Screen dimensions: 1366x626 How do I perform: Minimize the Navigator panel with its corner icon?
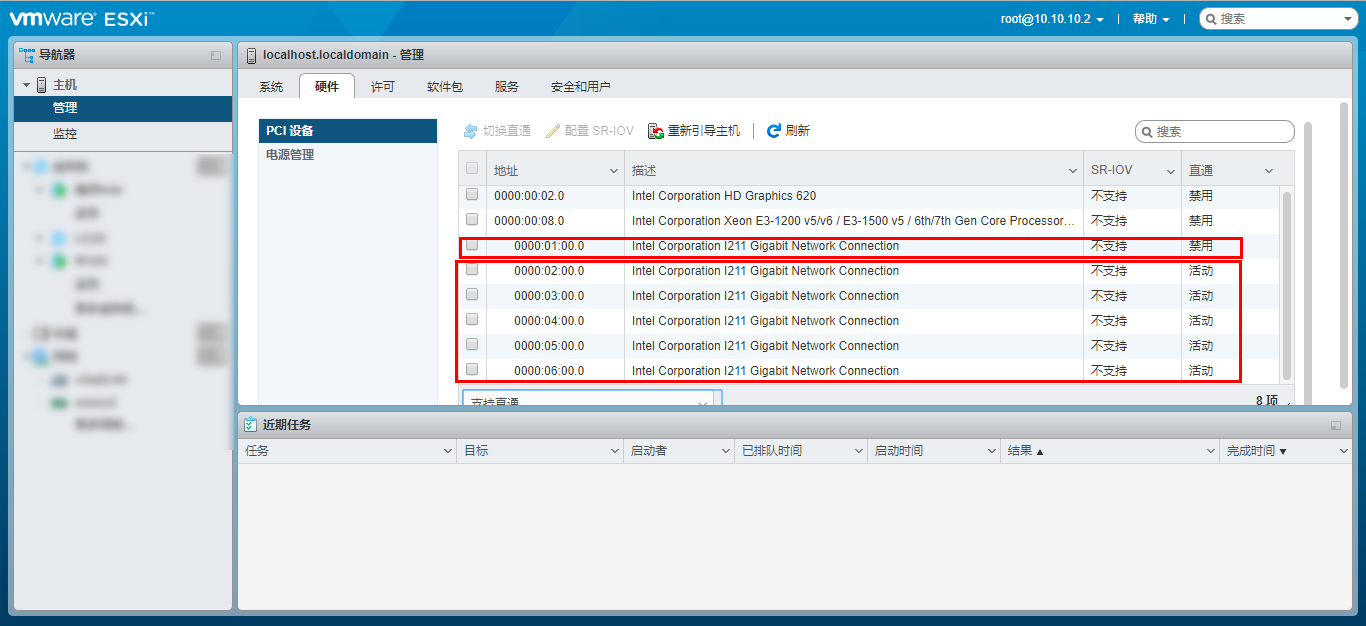coord(216,55)
